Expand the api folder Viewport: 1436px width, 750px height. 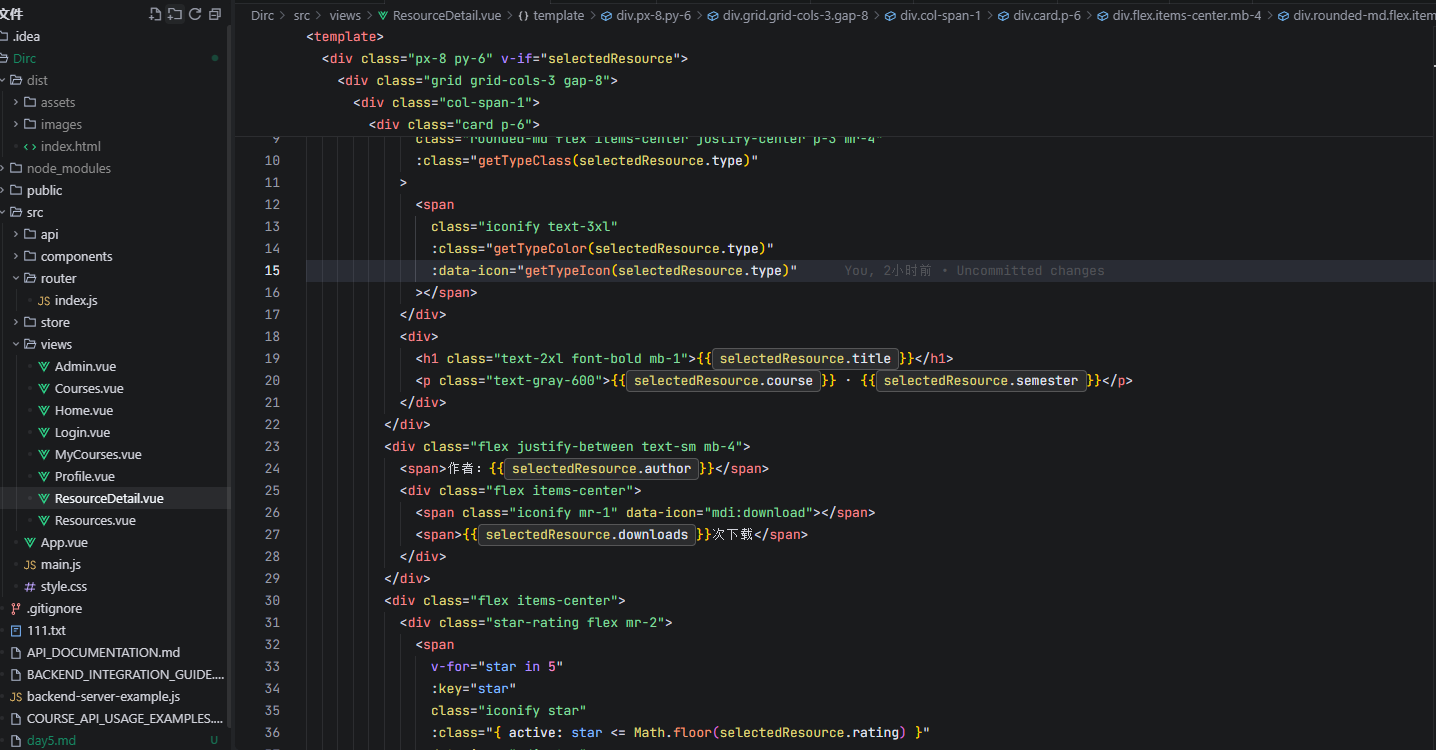(x=16, y=235)
